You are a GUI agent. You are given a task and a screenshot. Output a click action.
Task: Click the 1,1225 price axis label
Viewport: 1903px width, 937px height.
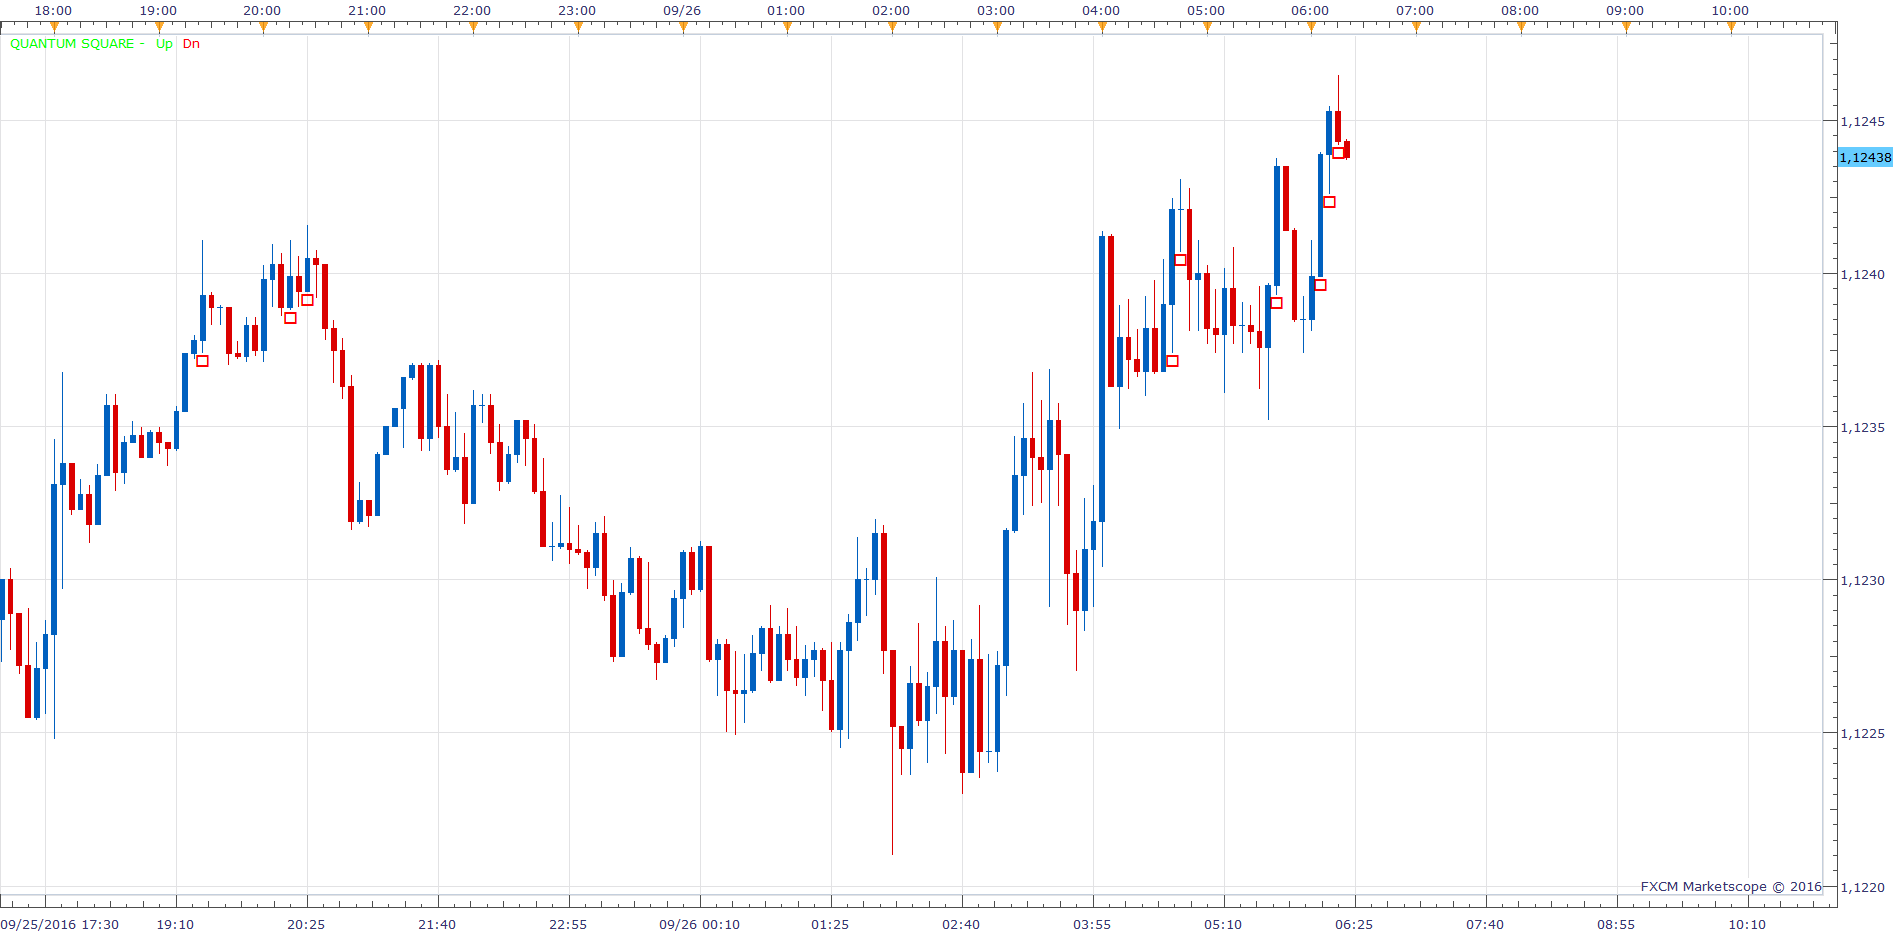[x=1863, y=734]
